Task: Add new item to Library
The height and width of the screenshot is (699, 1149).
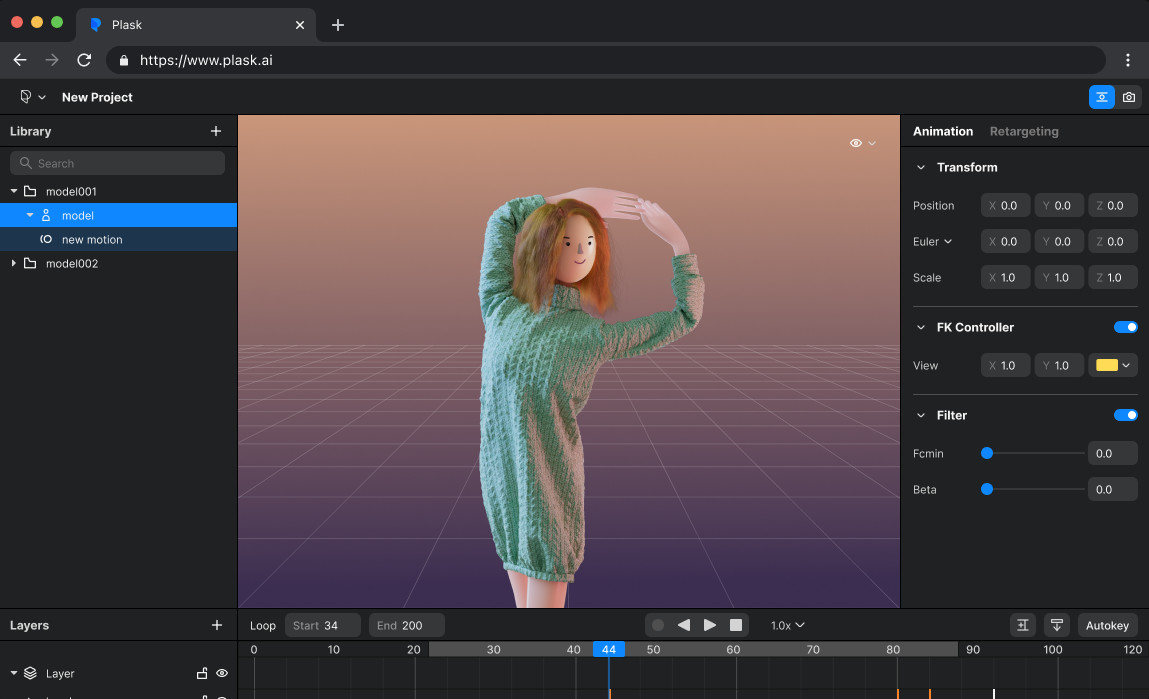Action: tap(216, 131)
